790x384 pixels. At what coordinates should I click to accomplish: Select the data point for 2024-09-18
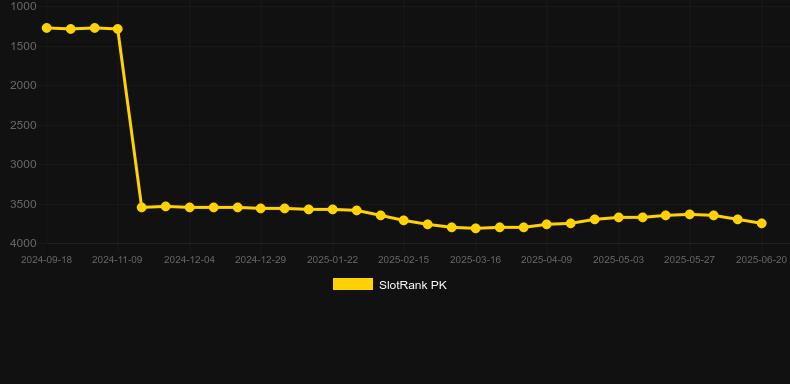click(46, 28)
